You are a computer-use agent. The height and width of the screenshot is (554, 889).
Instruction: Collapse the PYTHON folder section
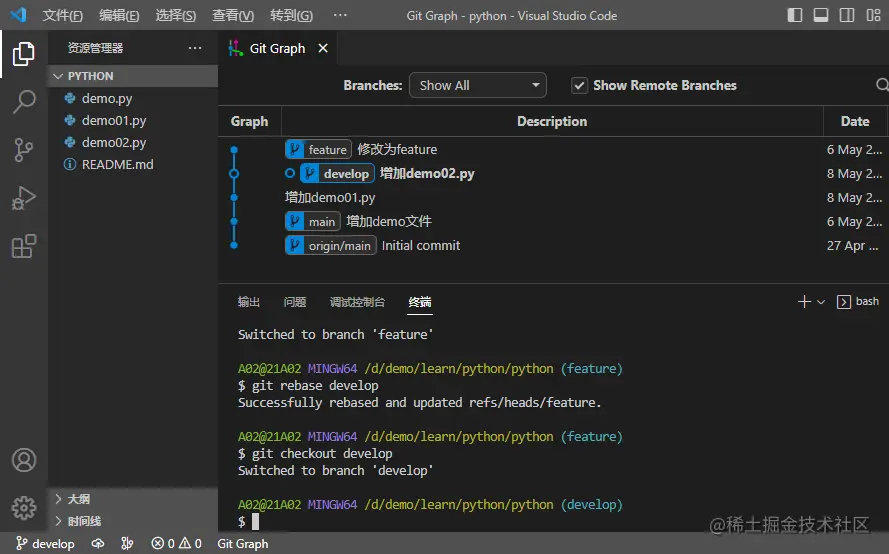(x=133, y=76)
